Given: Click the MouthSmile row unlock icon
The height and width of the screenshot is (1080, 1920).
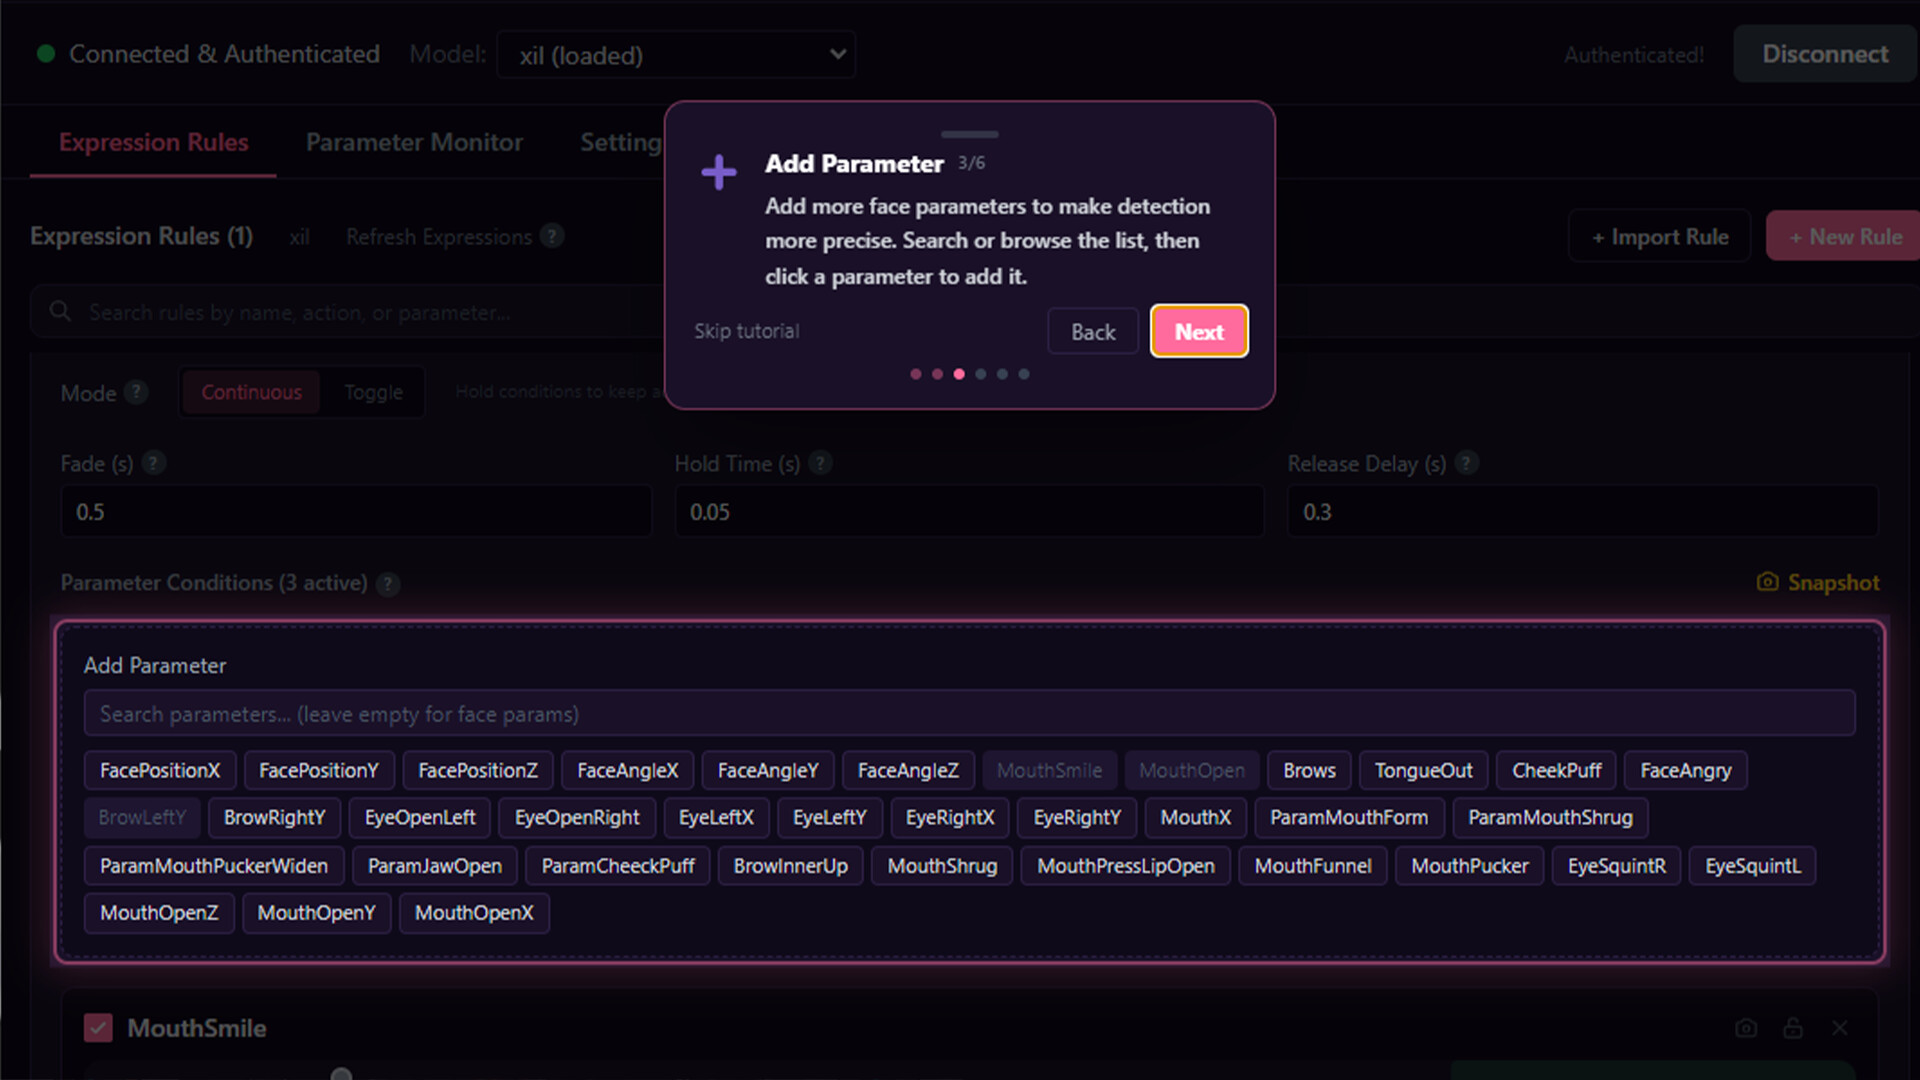Looking at the screenshot, I should coord(1793,1028).
